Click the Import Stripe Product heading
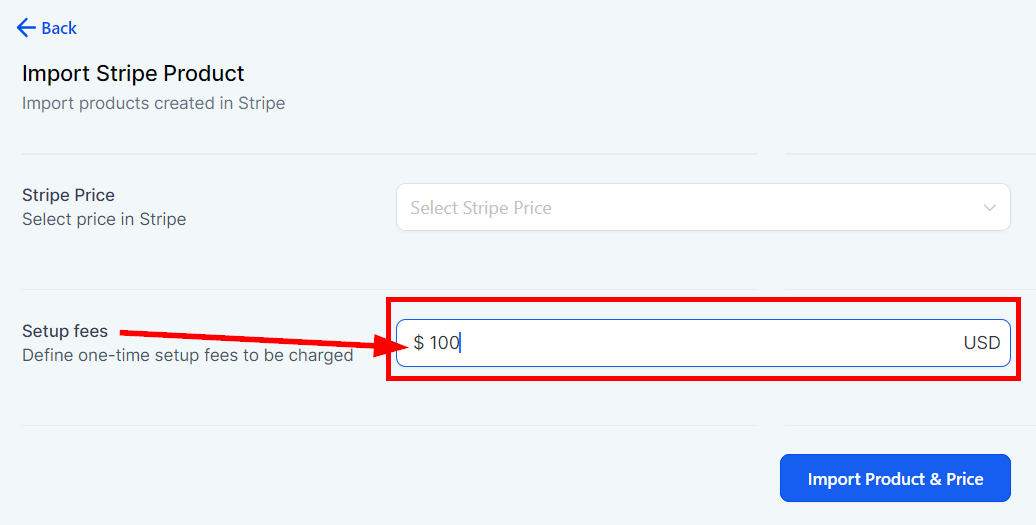1036x525 pixels. 133,73
